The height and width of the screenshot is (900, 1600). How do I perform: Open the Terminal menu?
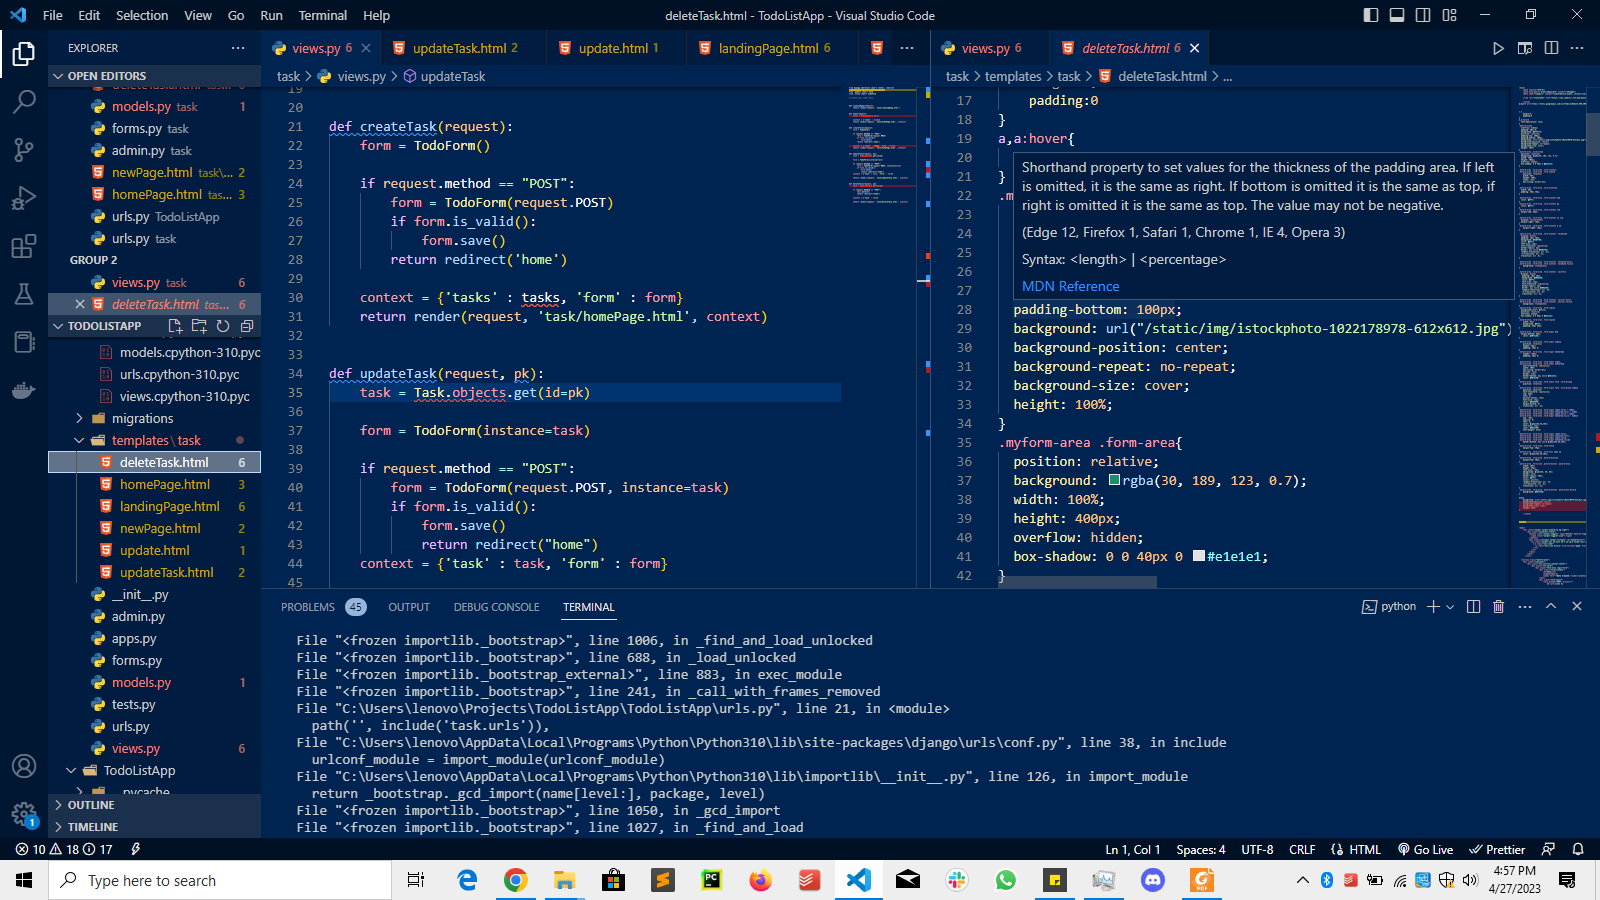(322, 15)
